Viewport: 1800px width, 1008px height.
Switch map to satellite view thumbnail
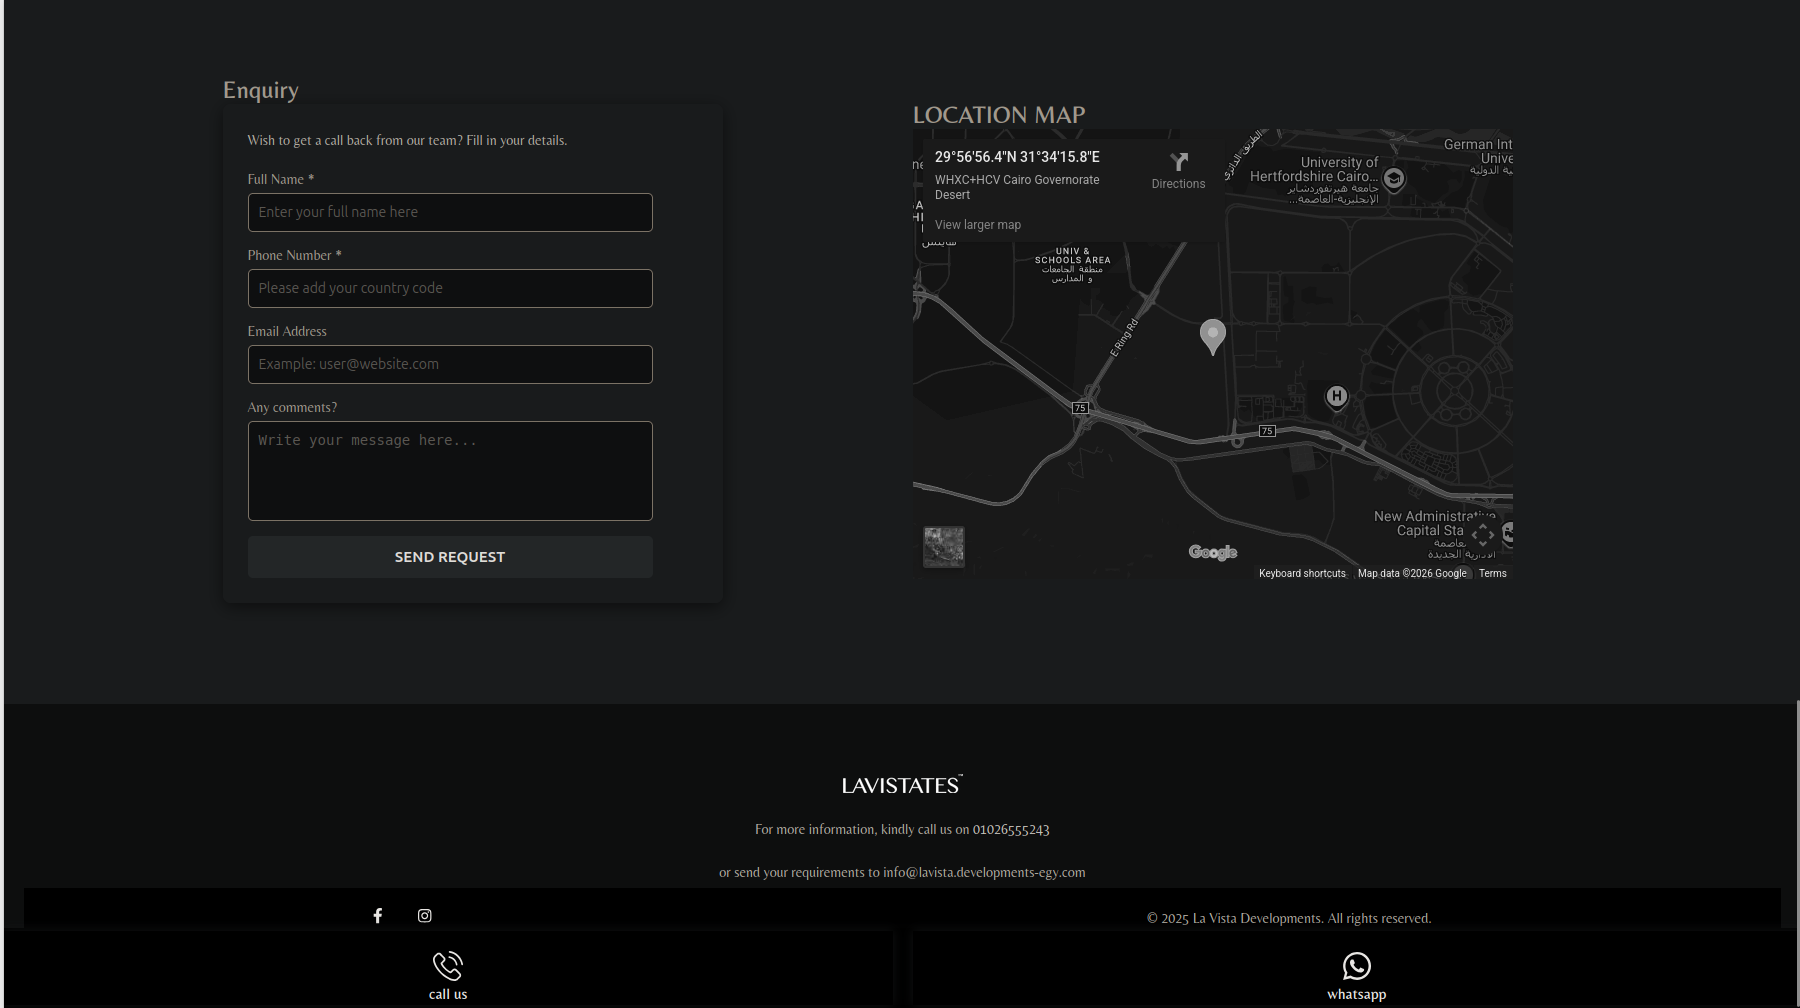click(943, 547)
